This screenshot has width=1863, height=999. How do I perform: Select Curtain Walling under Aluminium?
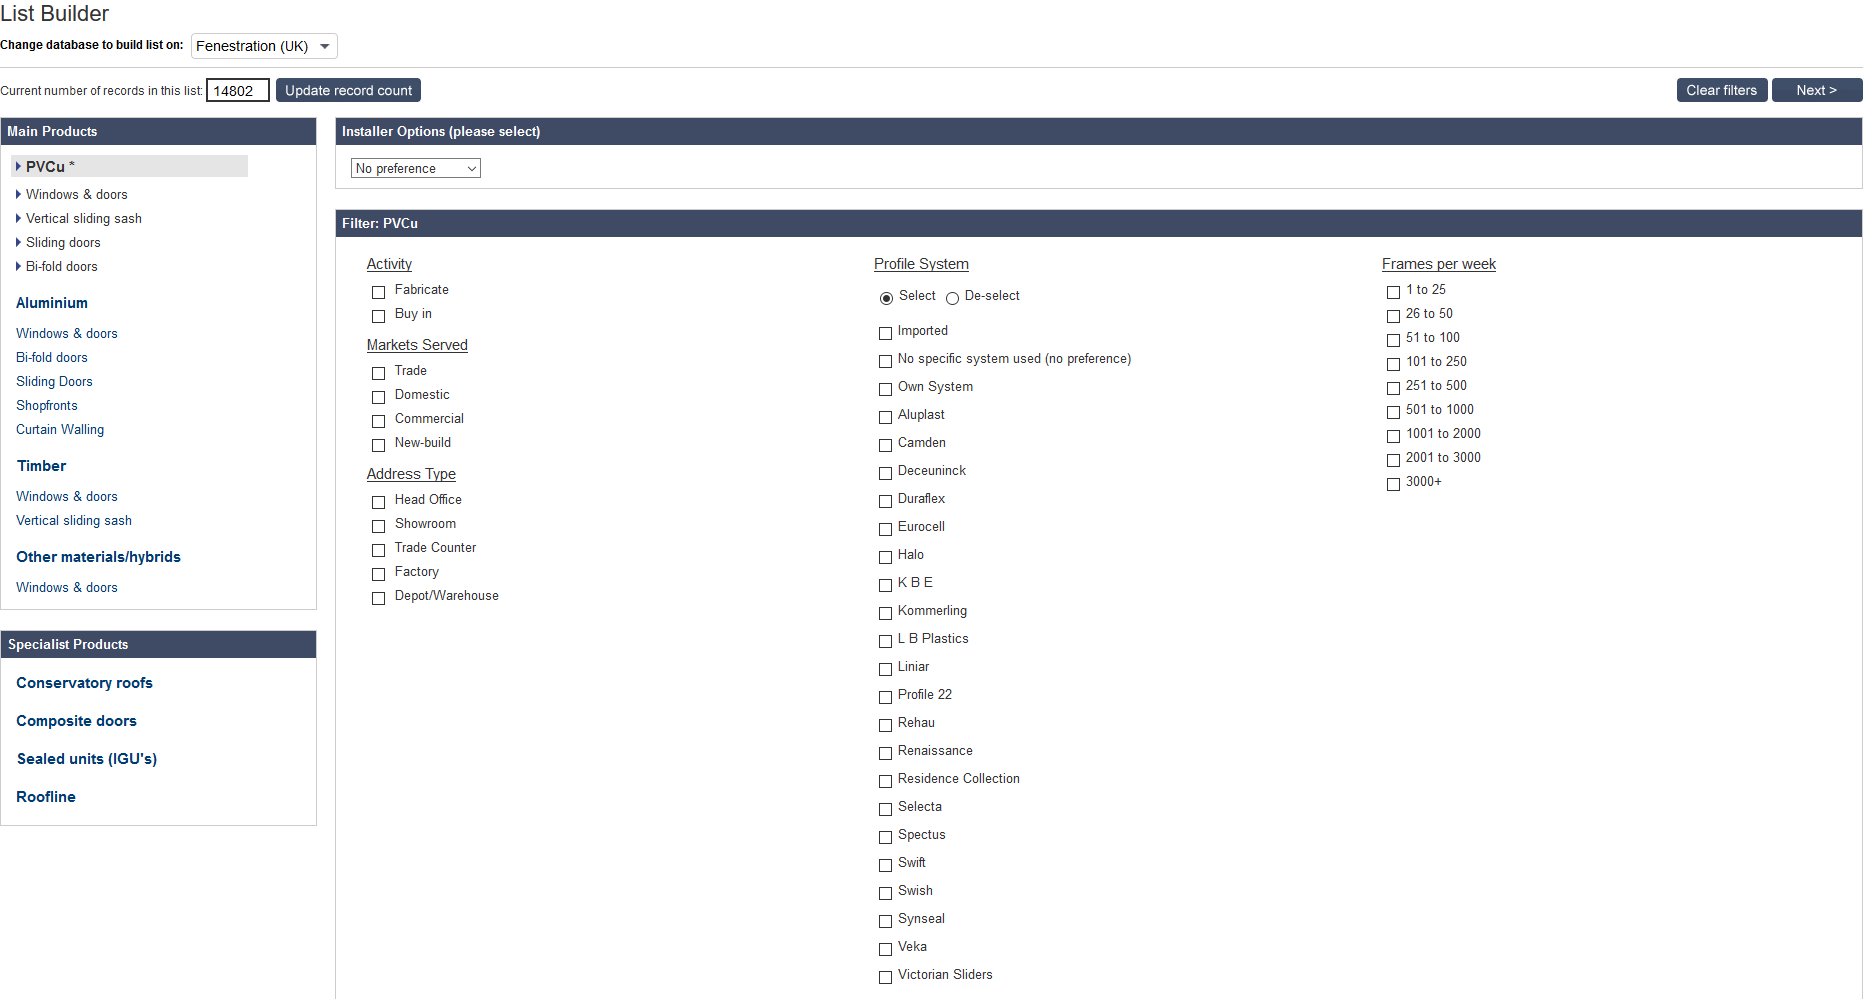(59, 429)
